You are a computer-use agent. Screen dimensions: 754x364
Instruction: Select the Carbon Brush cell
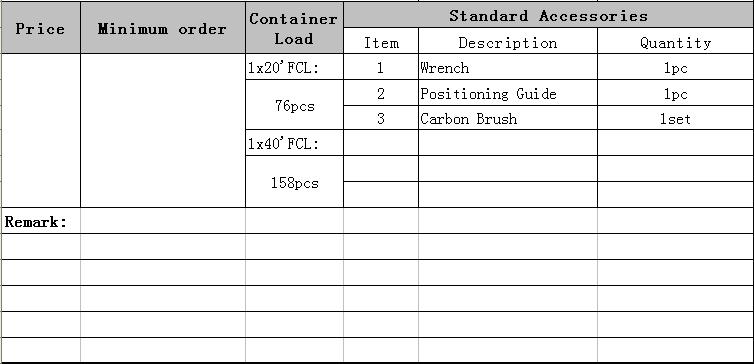[x=508, y=117]
